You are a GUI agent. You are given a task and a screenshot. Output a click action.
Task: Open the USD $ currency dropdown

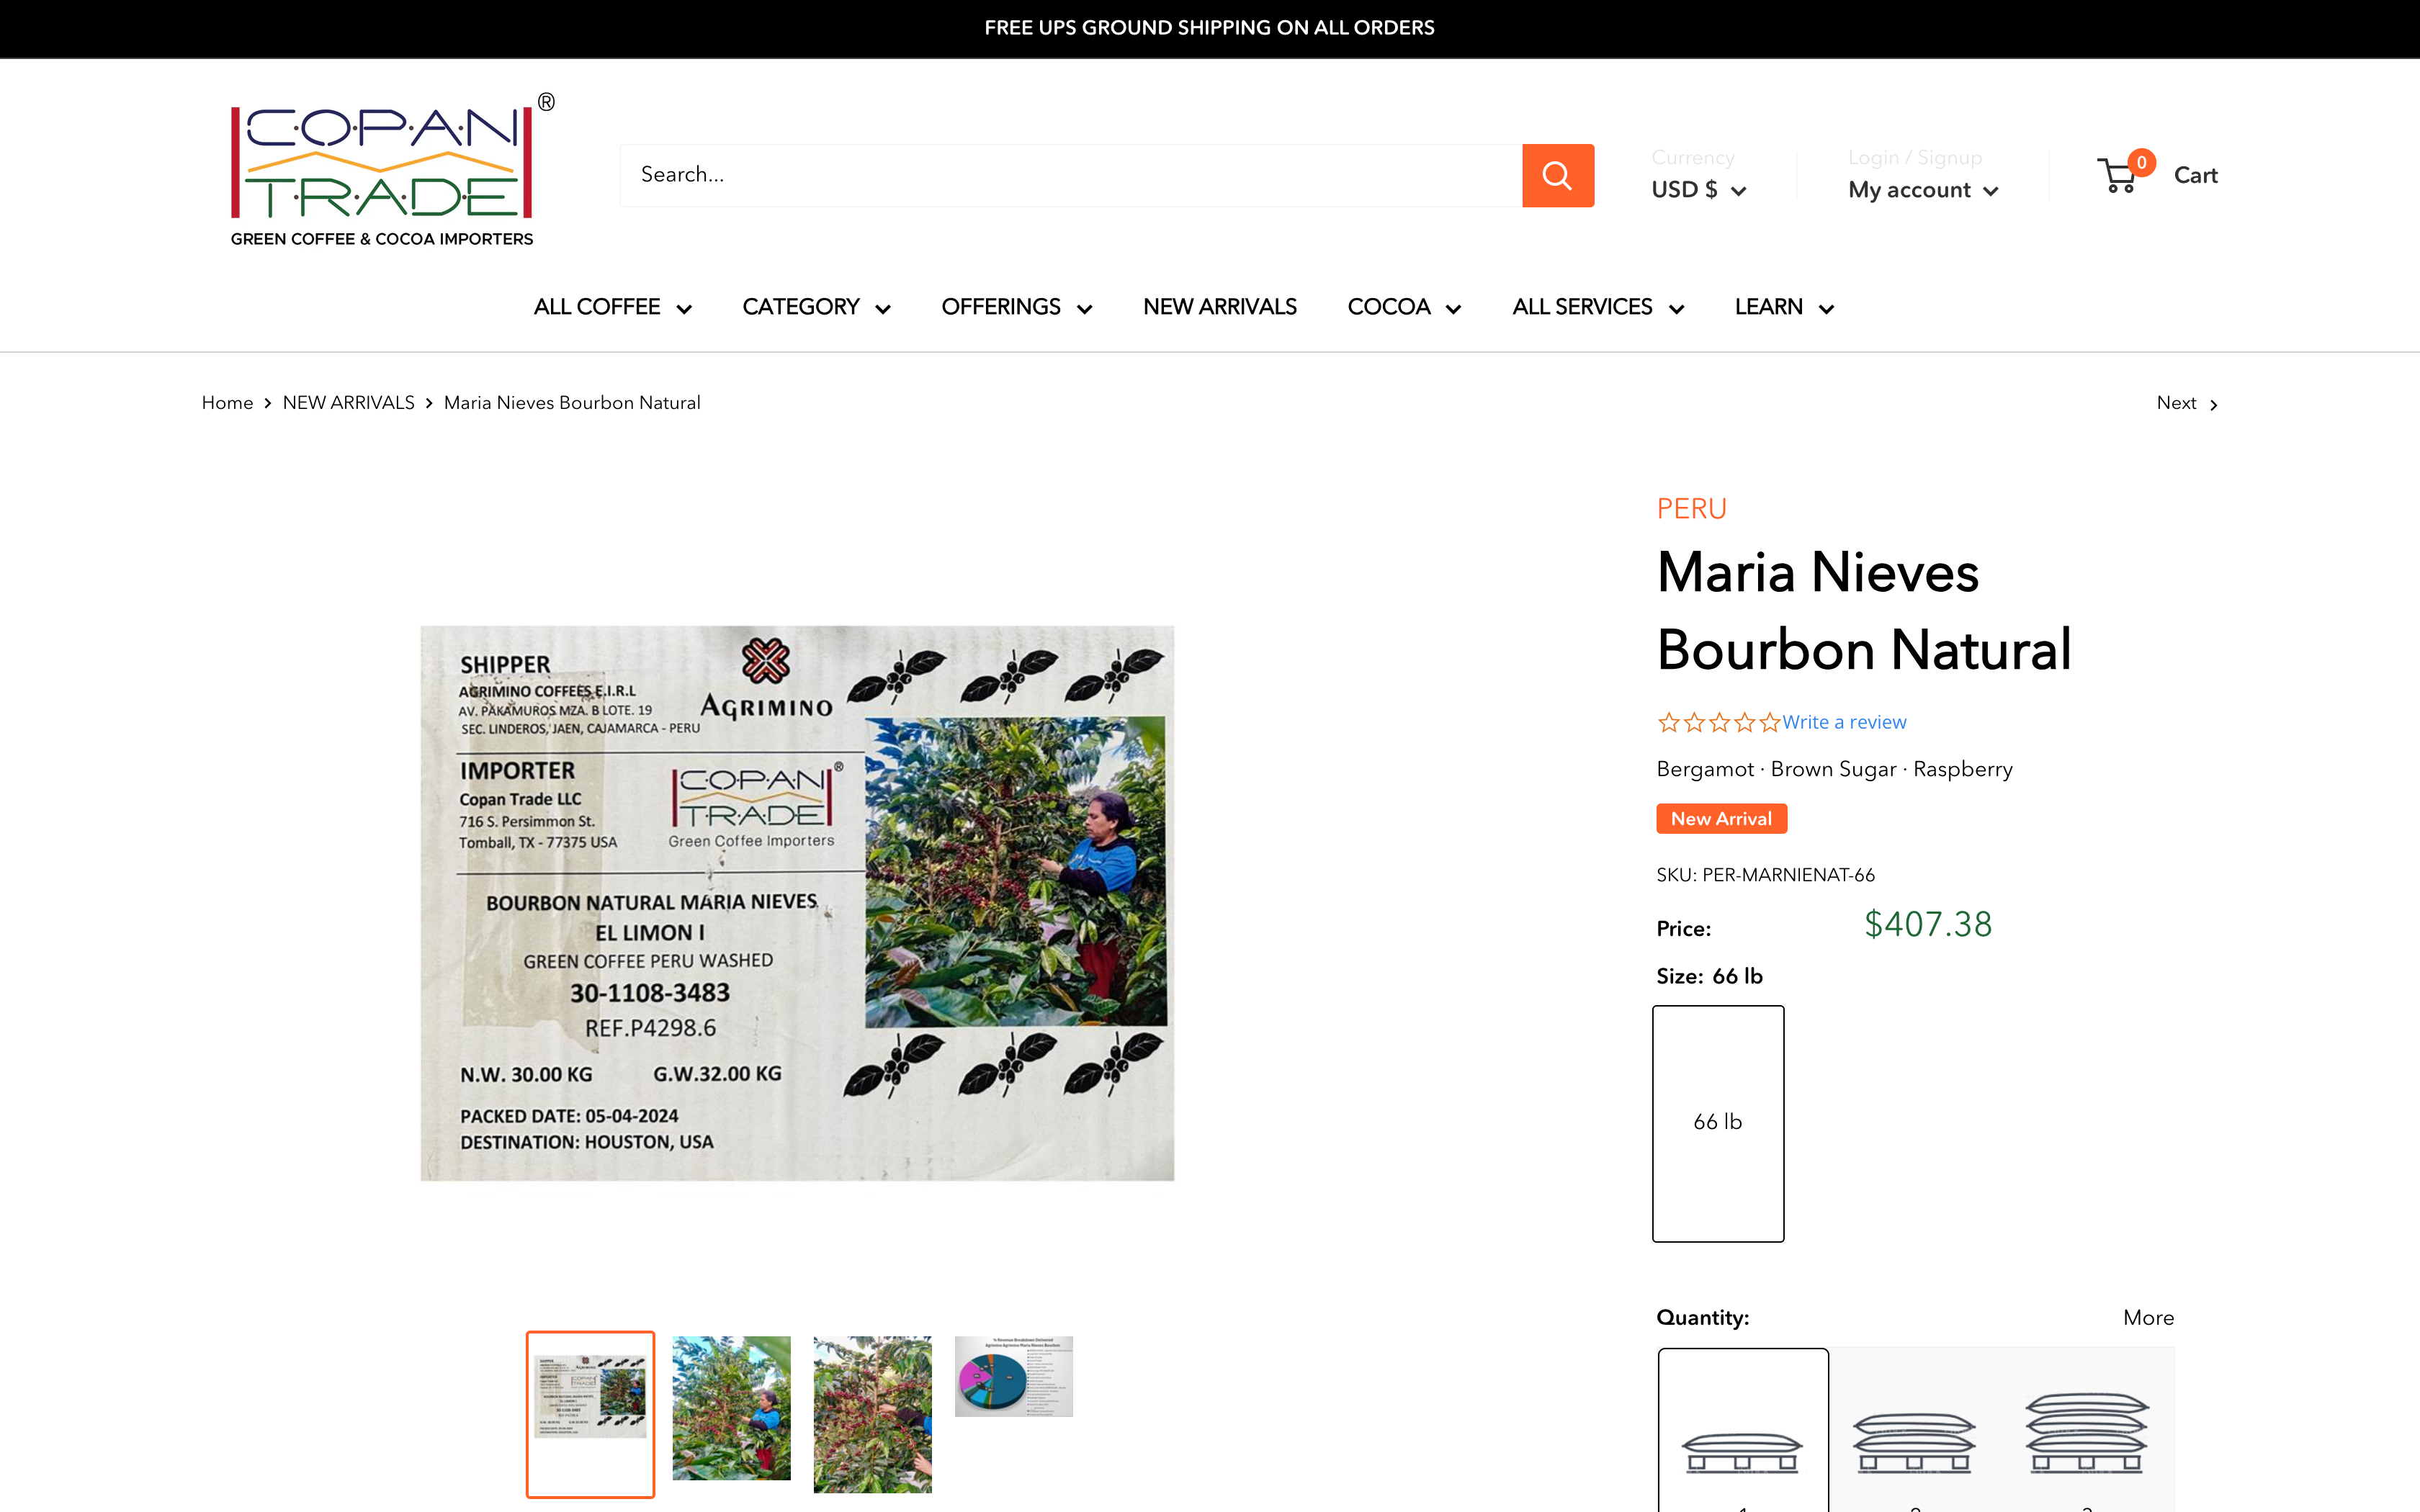point(1698,190)
